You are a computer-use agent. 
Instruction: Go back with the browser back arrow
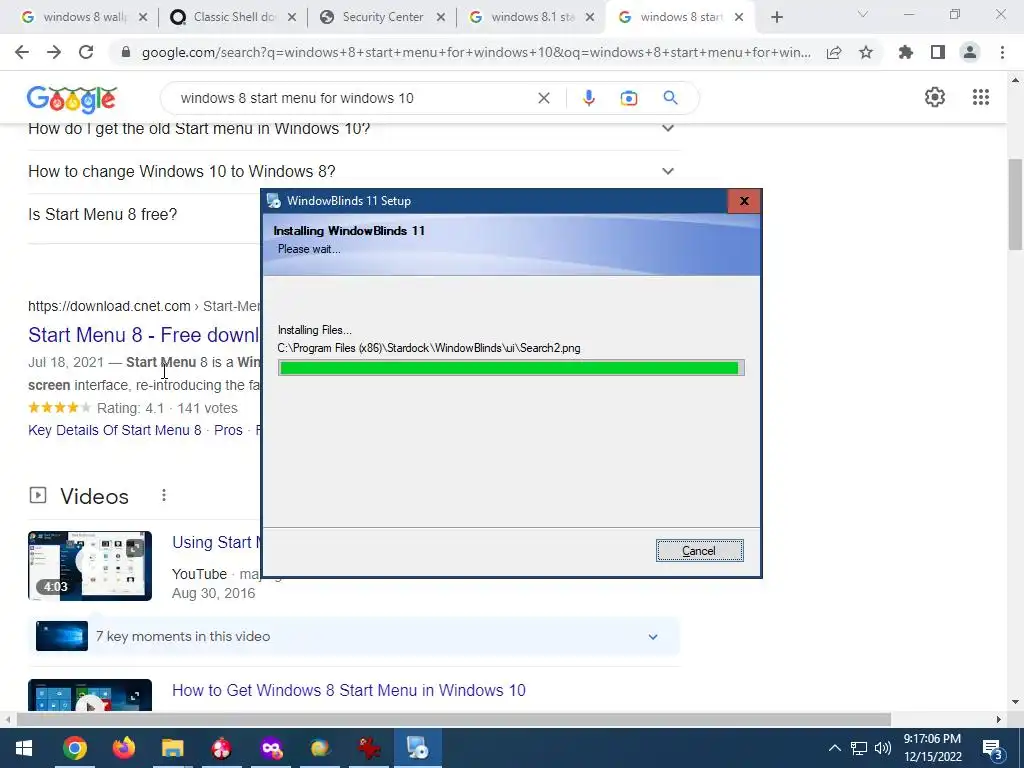pos(22,52)
